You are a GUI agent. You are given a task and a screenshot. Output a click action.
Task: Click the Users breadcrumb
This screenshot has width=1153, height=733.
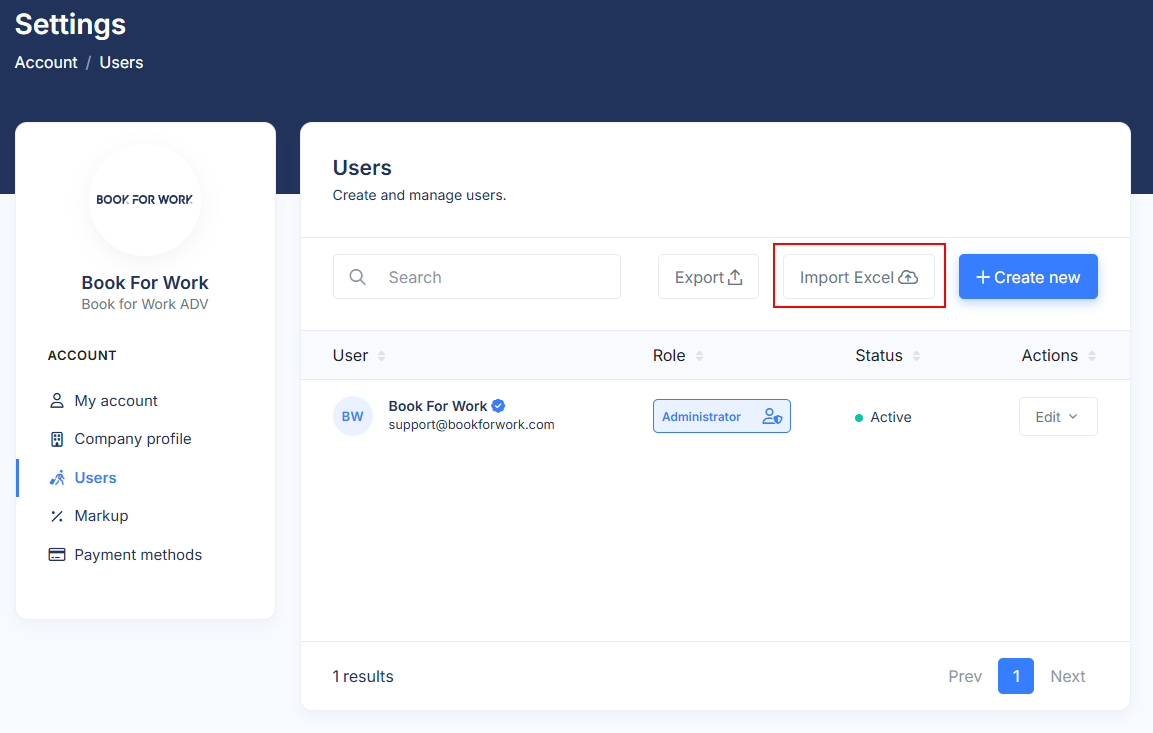point(121,62)
